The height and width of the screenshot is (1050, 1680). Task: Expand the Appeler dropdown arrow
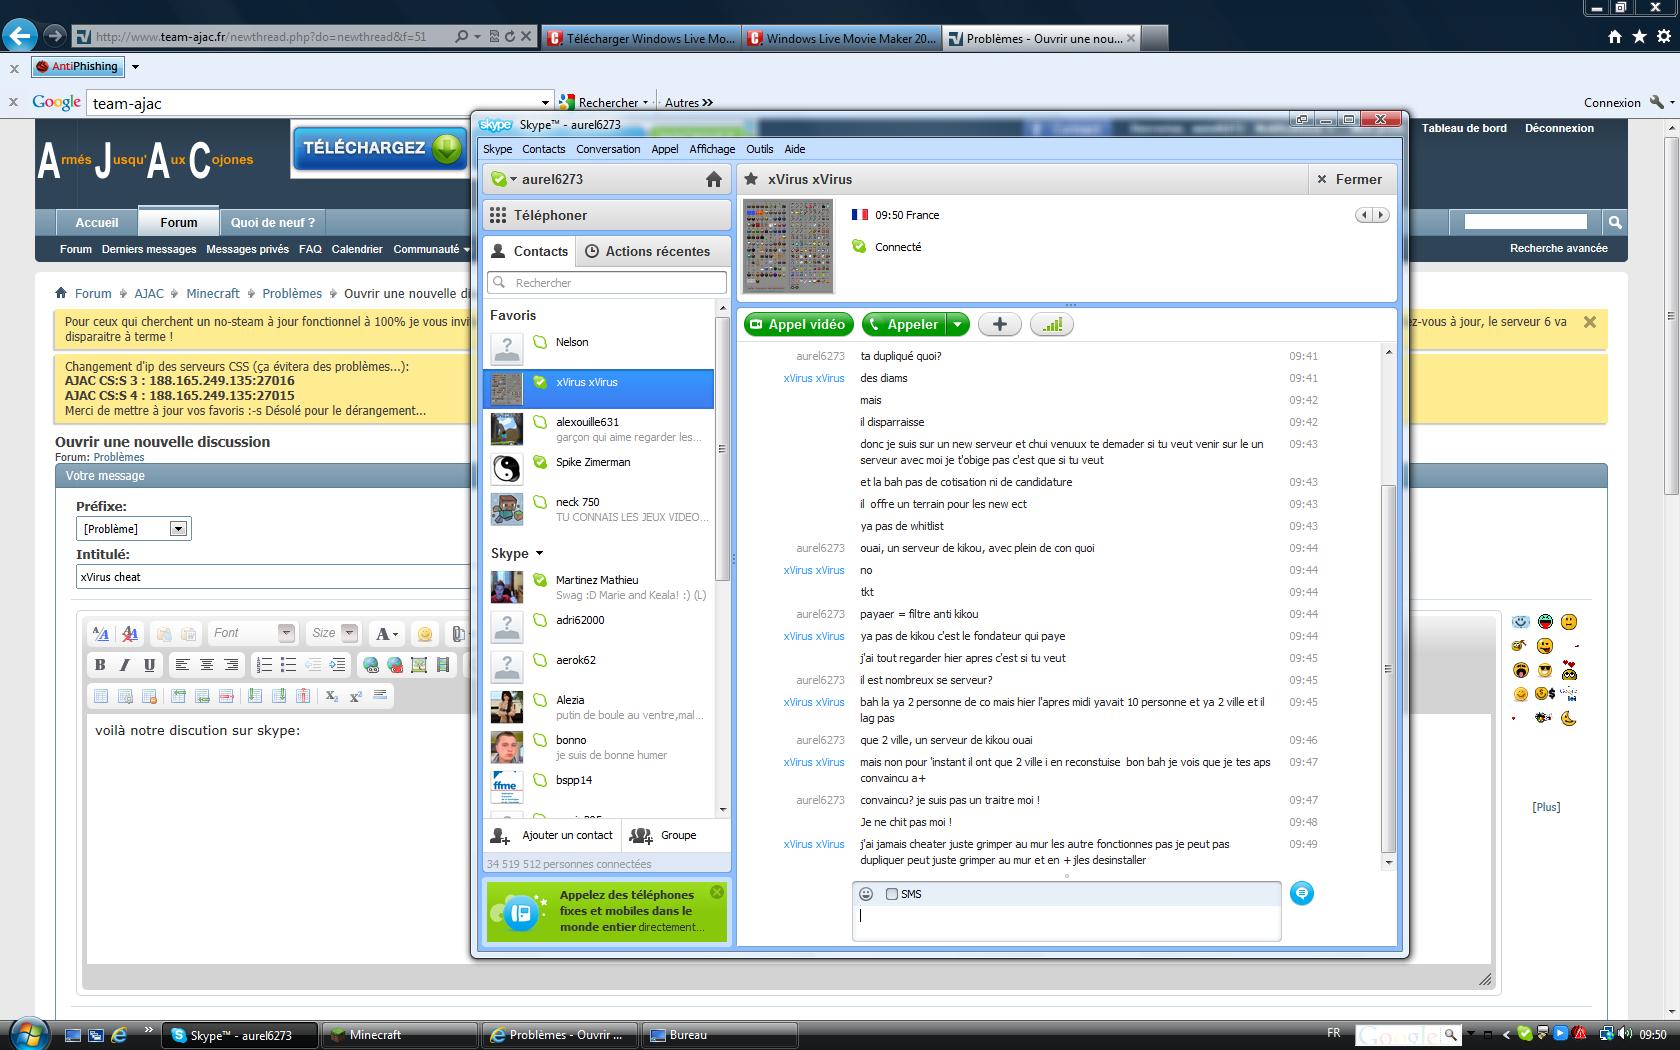pos(957,324)
